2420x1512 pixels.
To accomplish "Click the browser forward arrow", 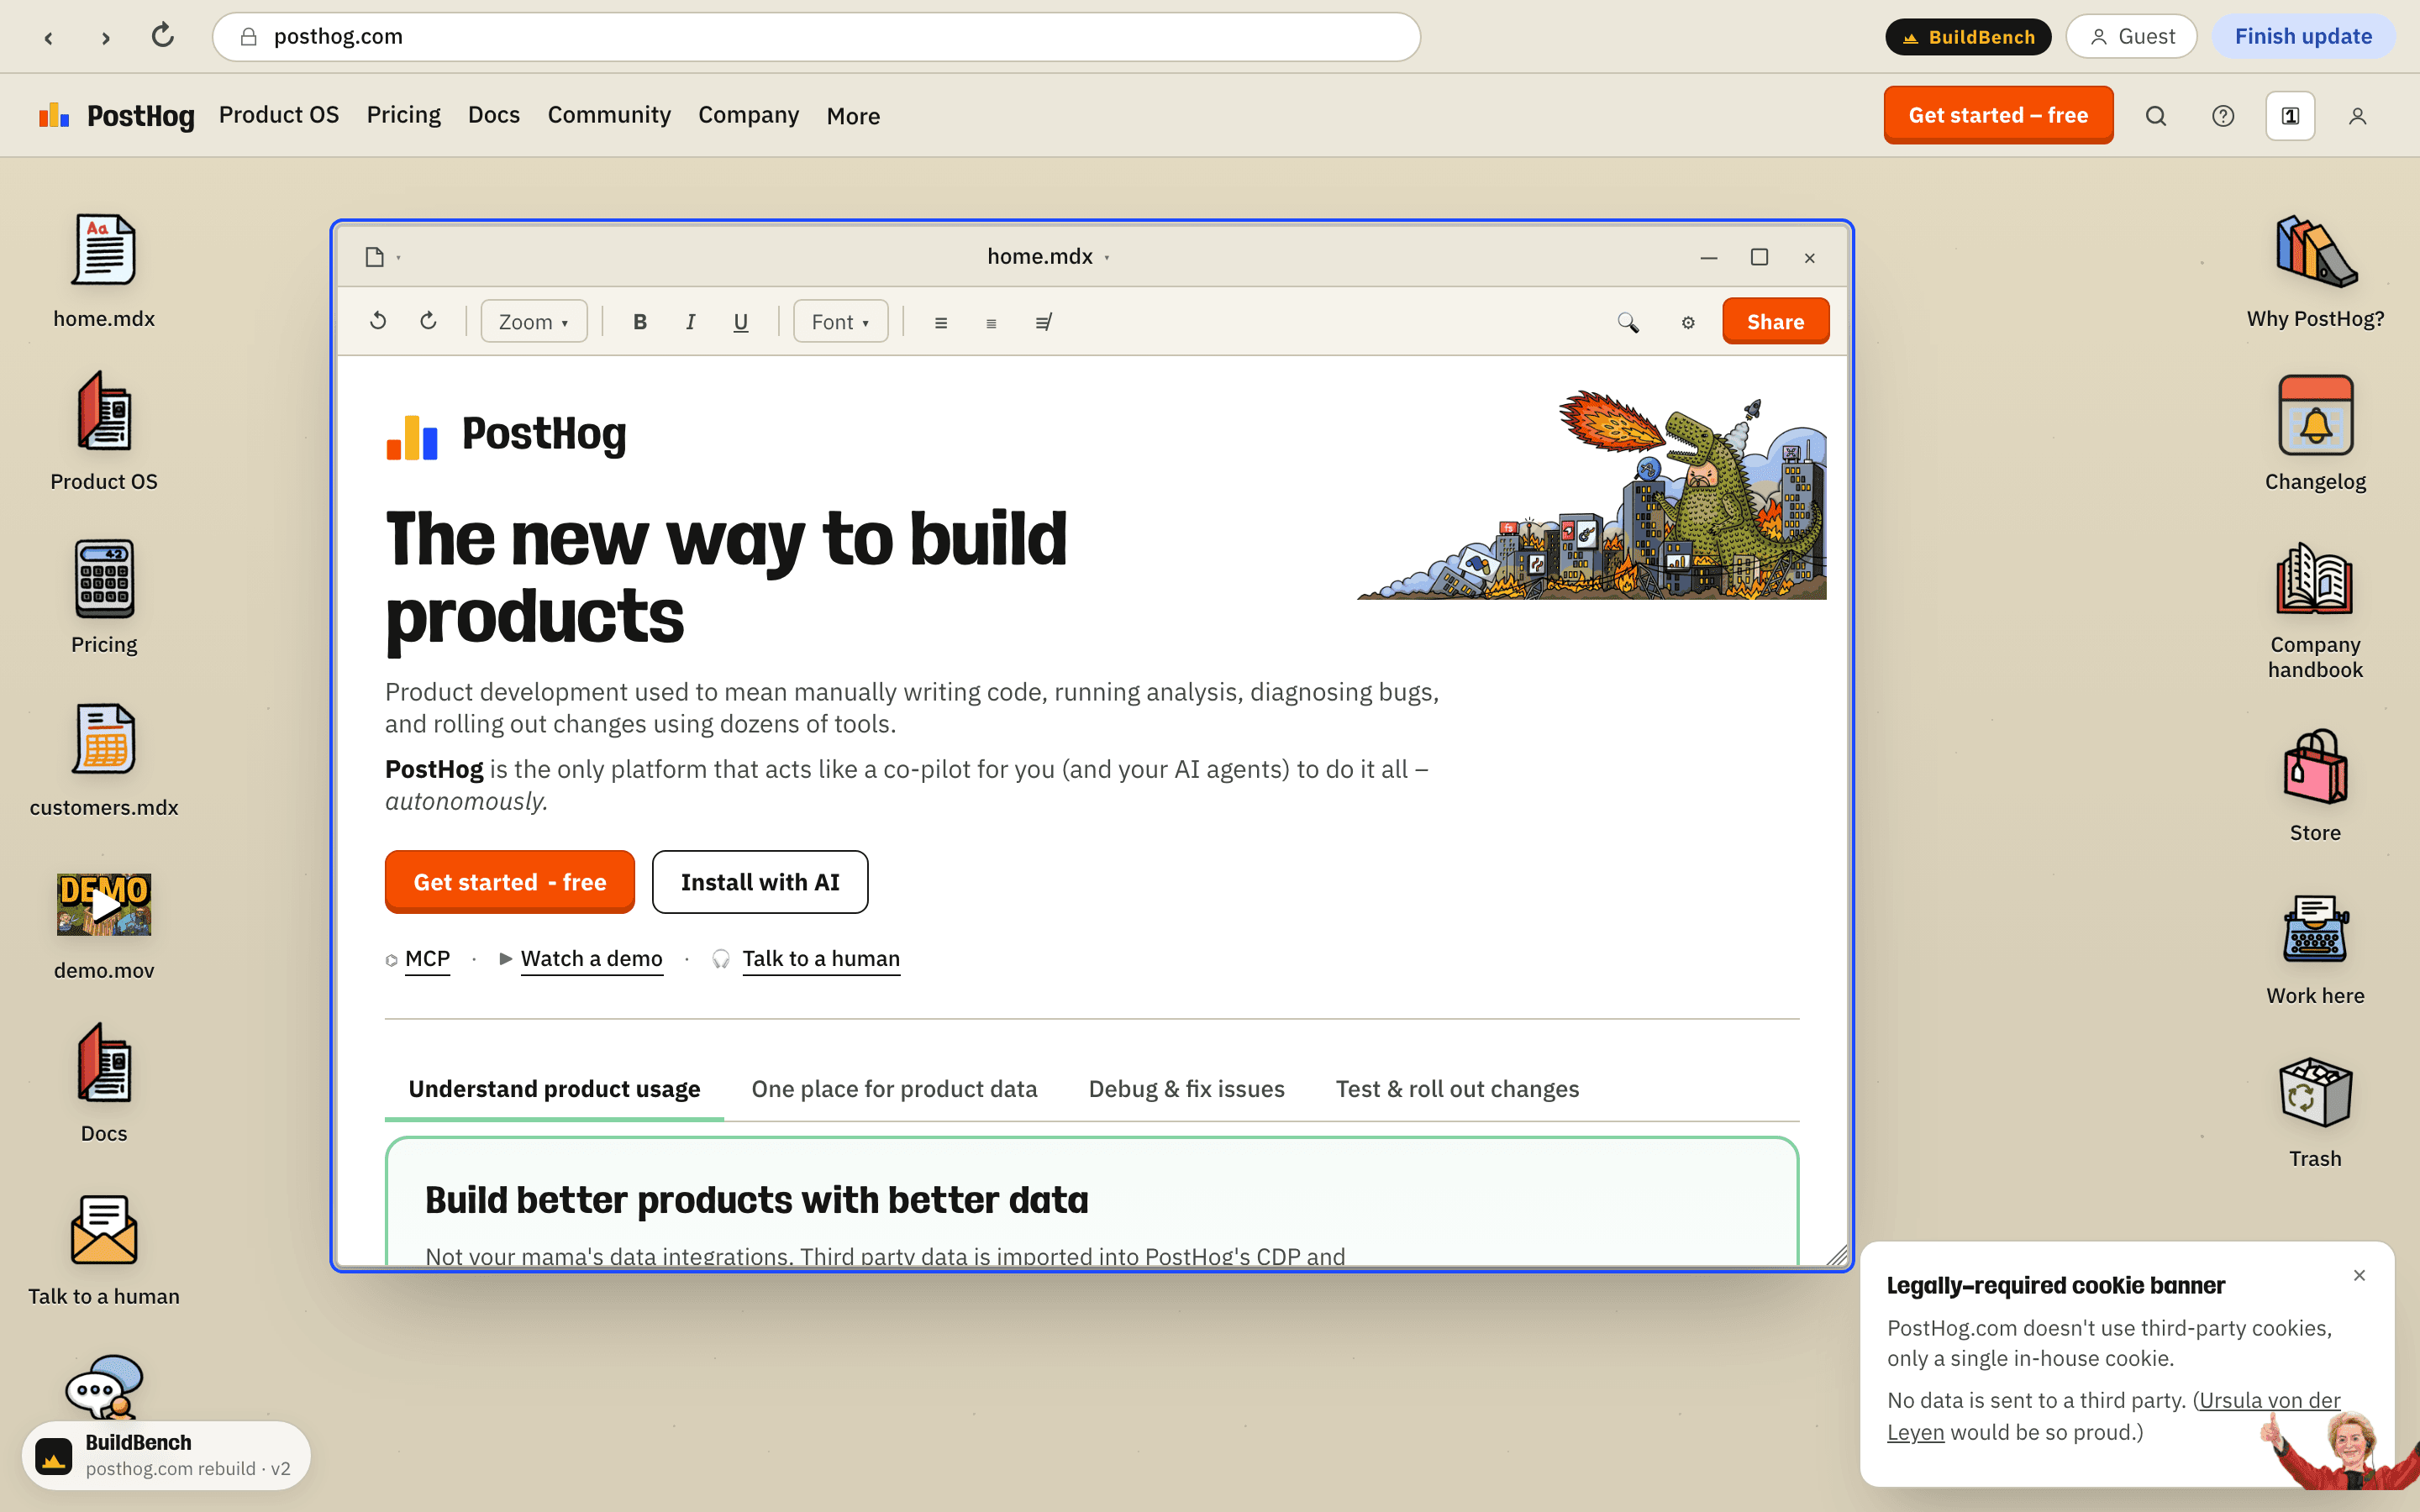I will click(x=106, y=37).
